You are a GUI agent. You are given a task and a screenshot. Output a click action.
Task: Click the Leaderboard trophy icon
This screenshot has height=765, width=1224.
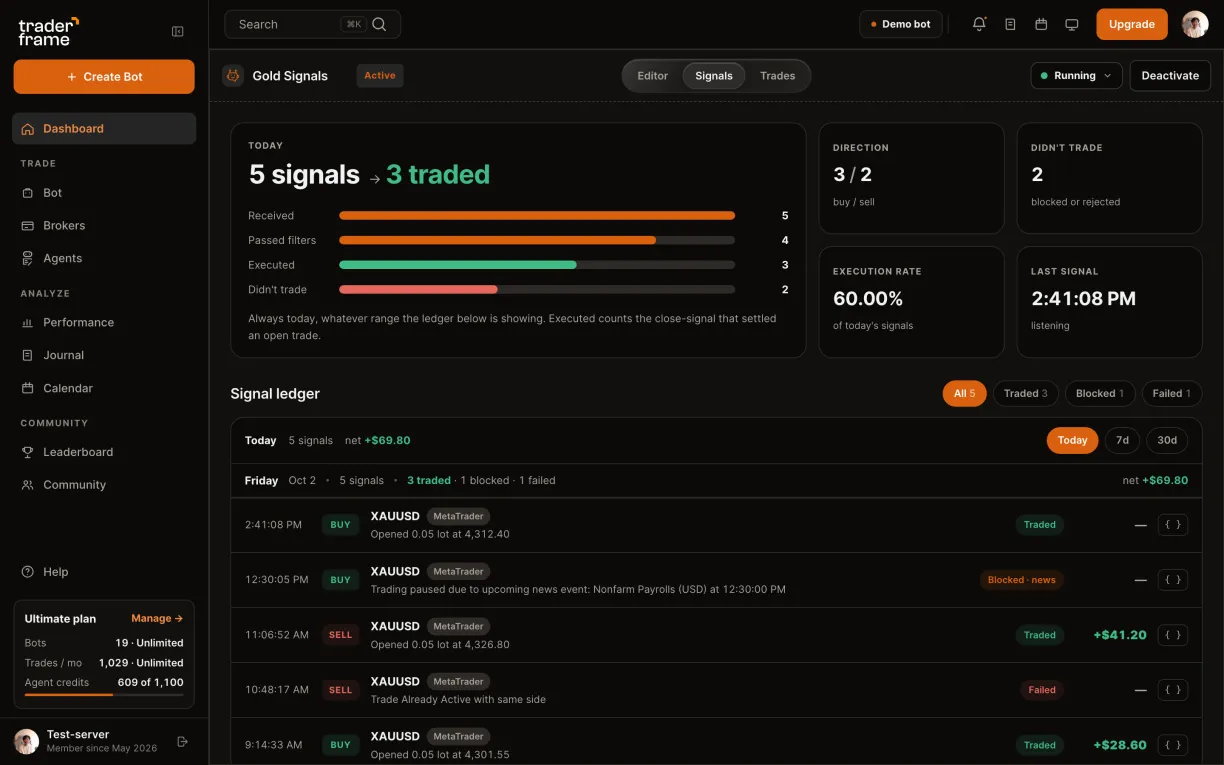point(27,452)
